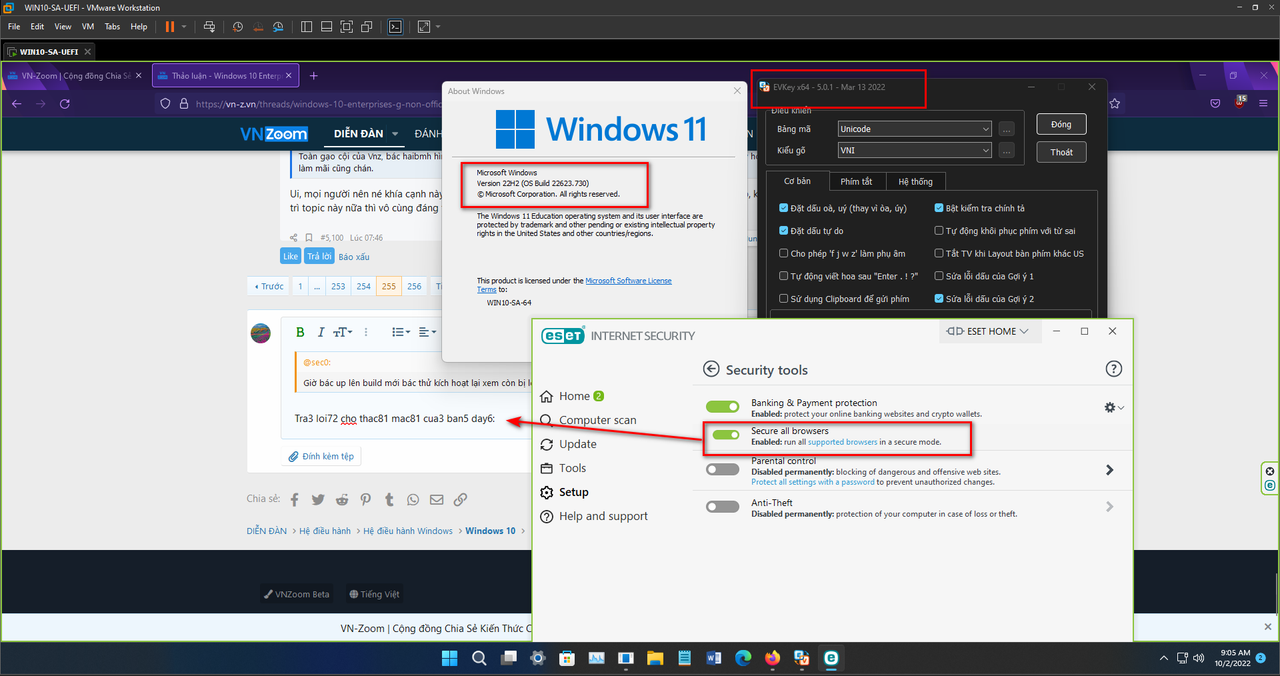1280x676 pixels.
Task: Toggle italic in the forum editor
Action: coord(320,332)
